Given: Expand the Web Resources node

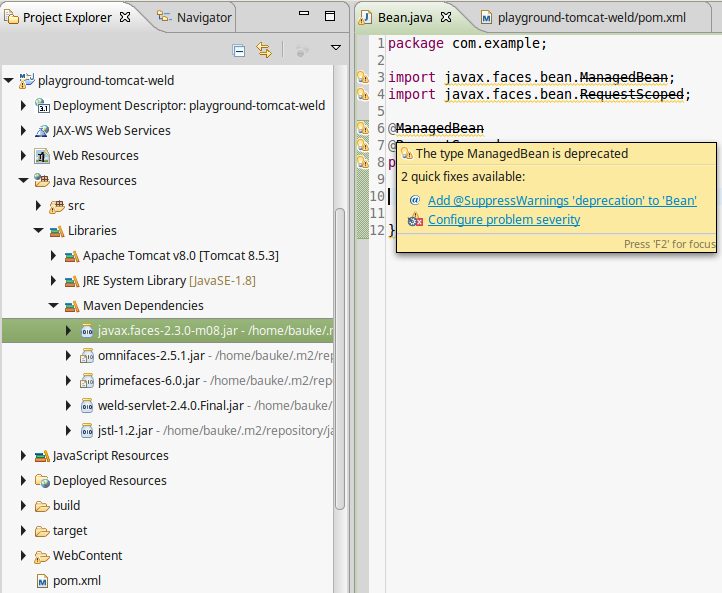Looking at the screenshot, I should [23, 156].
